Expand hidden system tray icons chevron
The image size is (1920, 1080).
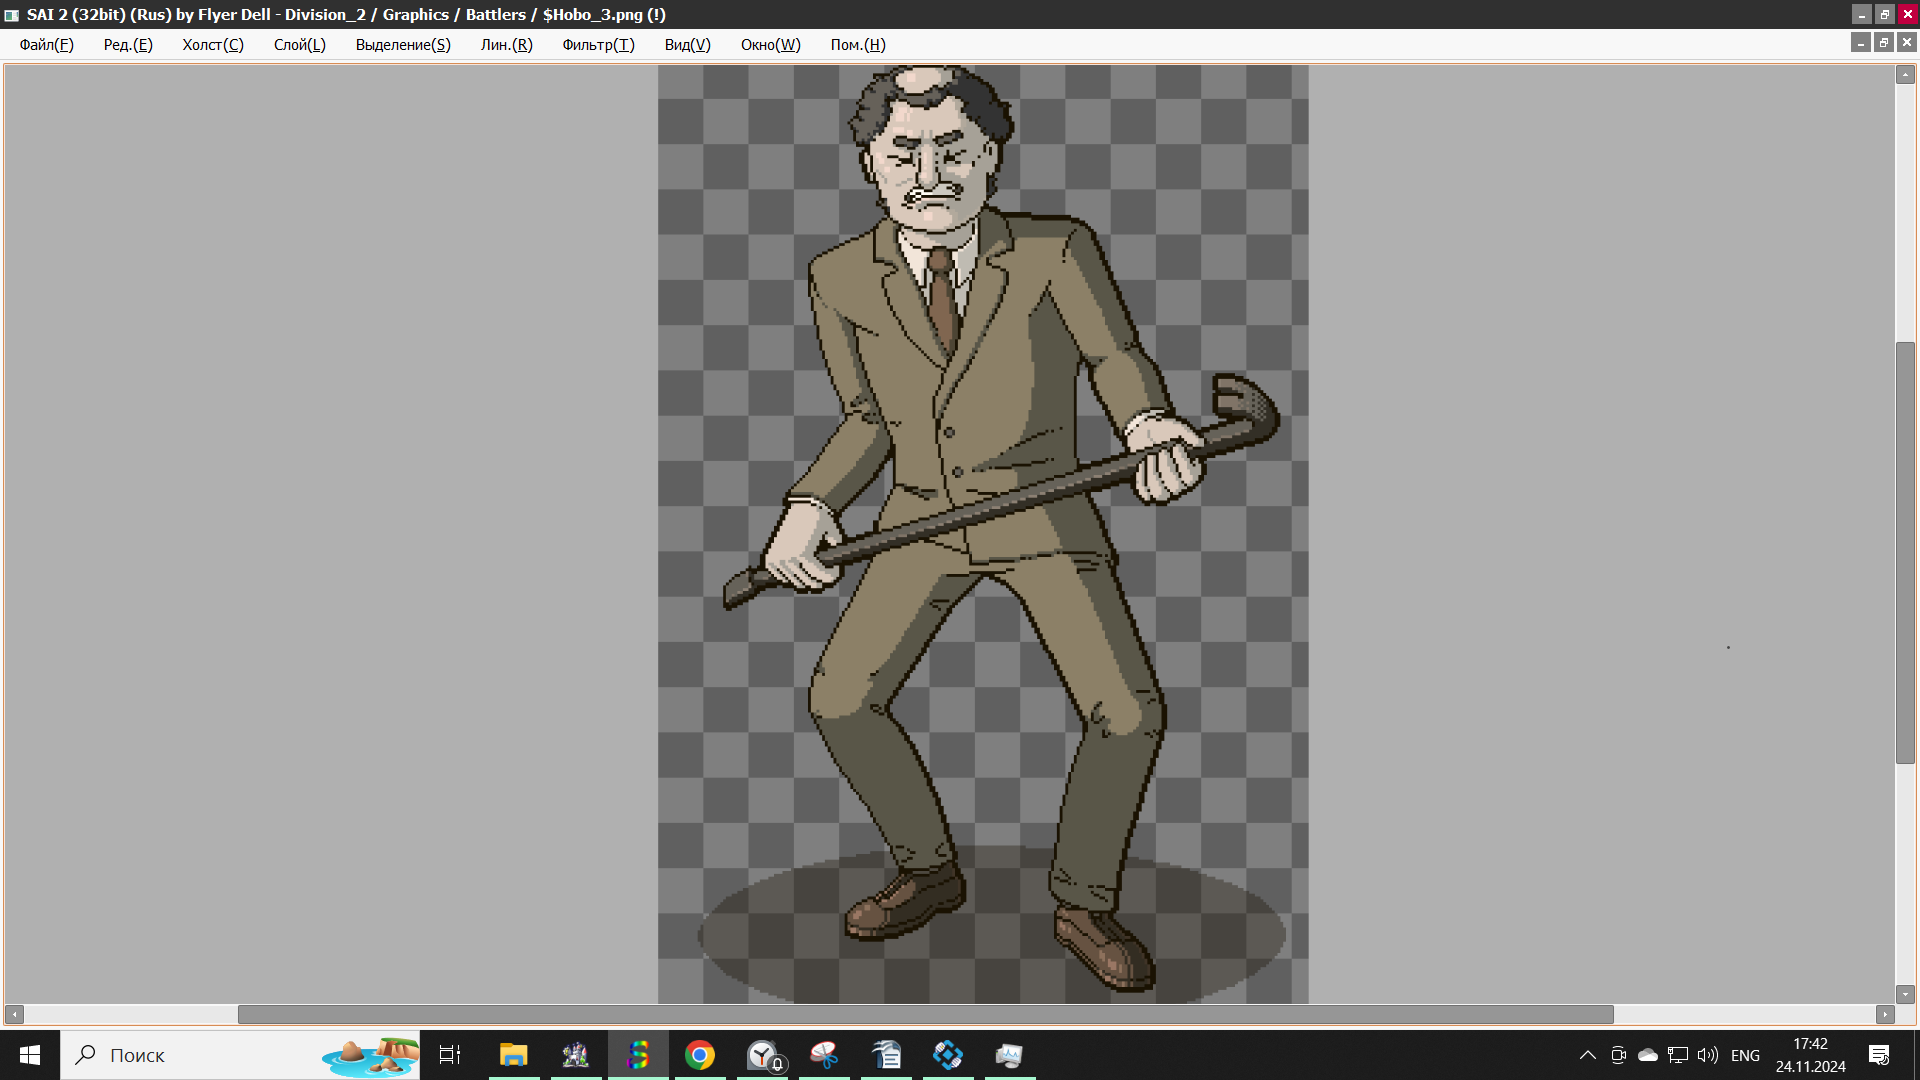coord(1587,1055)
